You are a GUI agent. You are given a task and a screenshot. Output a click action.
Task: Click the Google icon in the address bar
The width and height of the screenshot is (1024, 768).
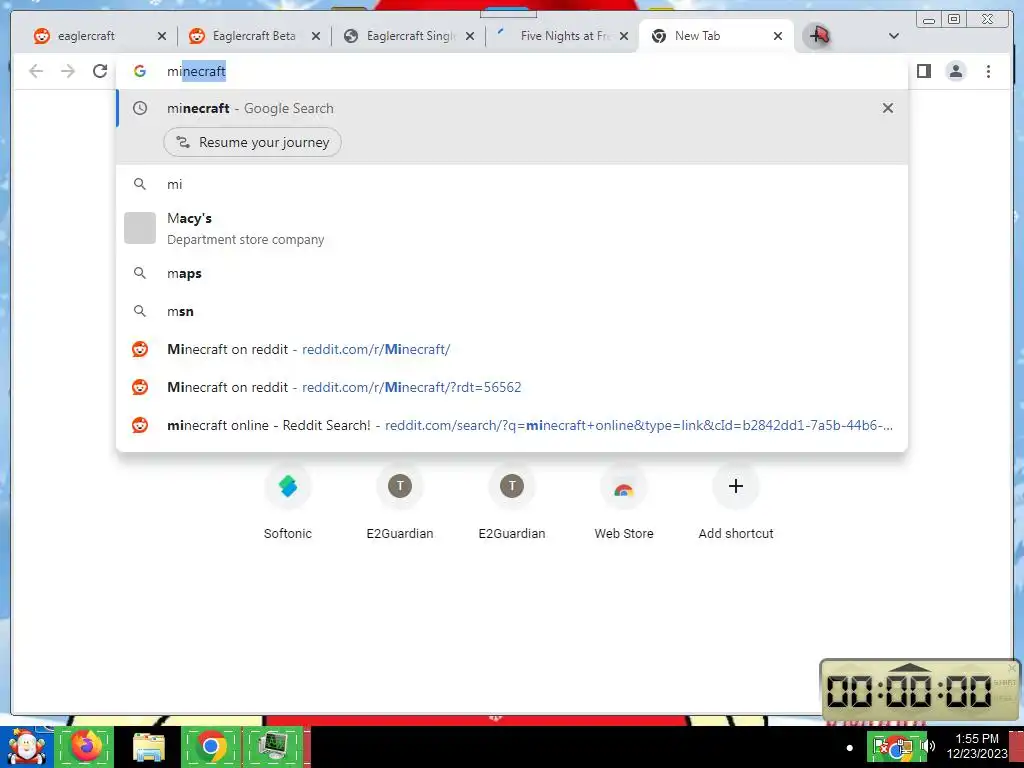tap(140, 71)
